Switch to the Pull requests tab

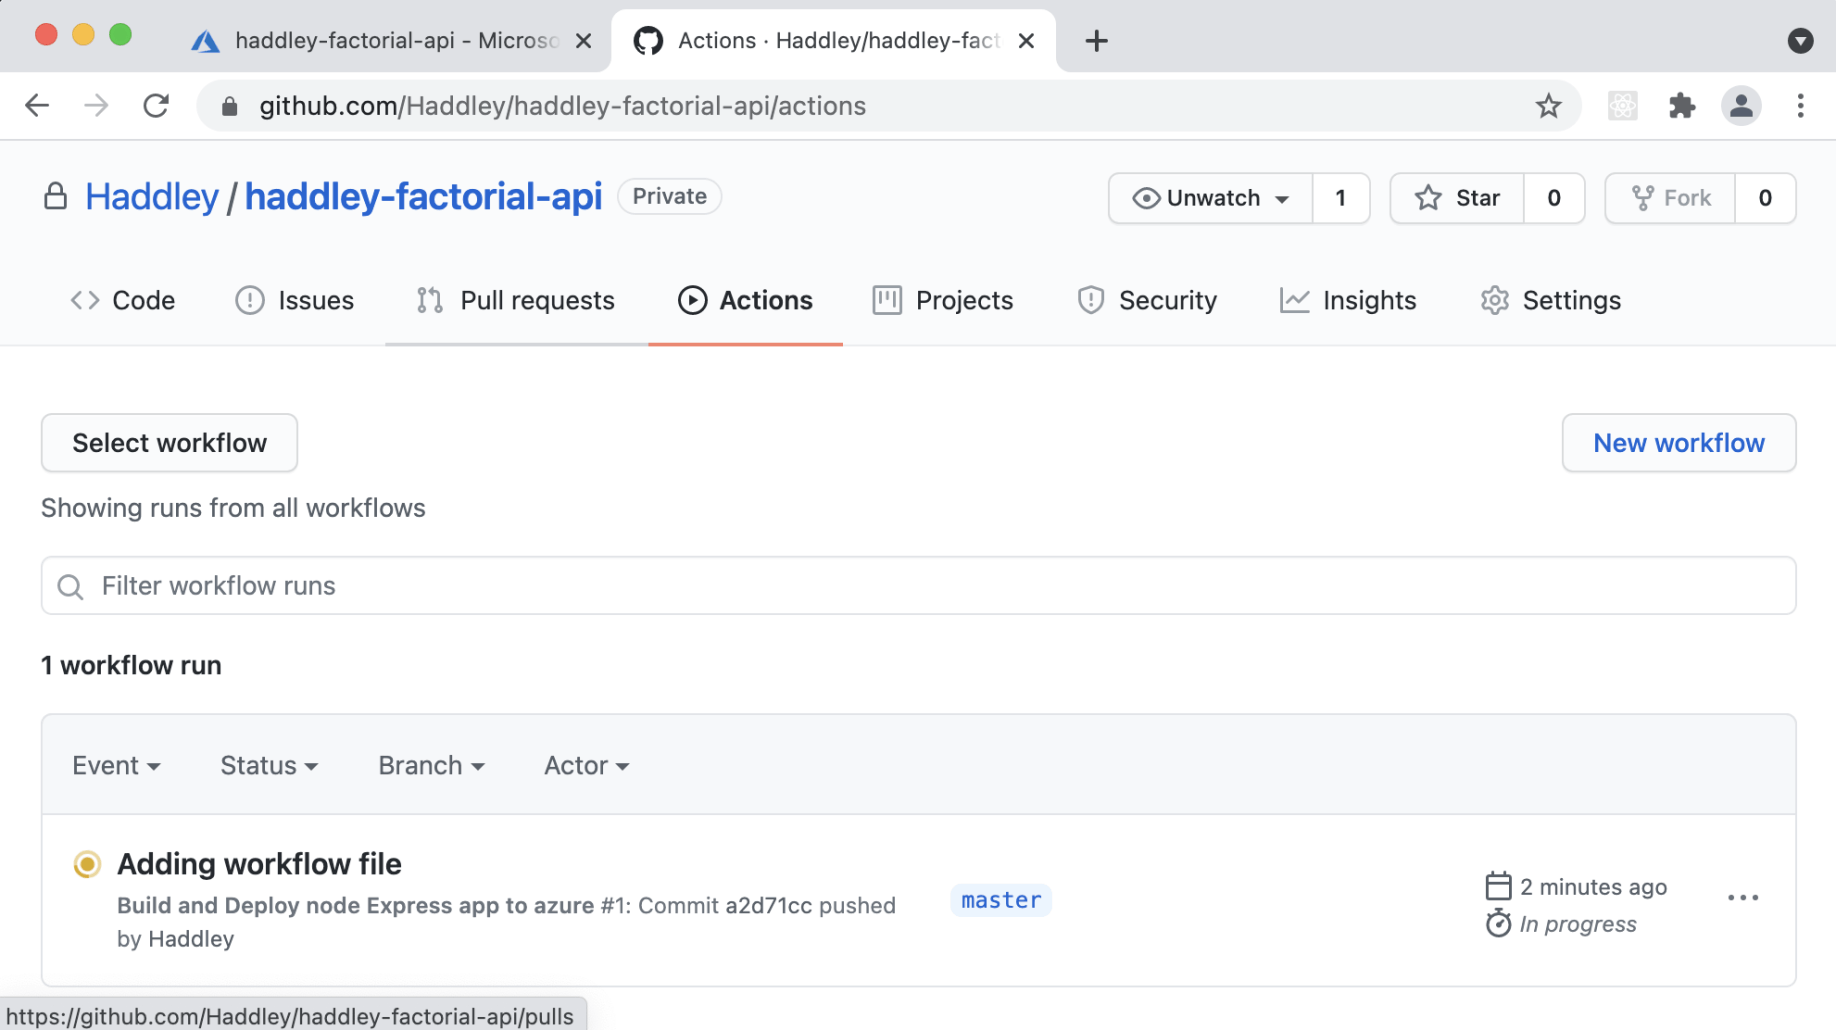point(516,301)
